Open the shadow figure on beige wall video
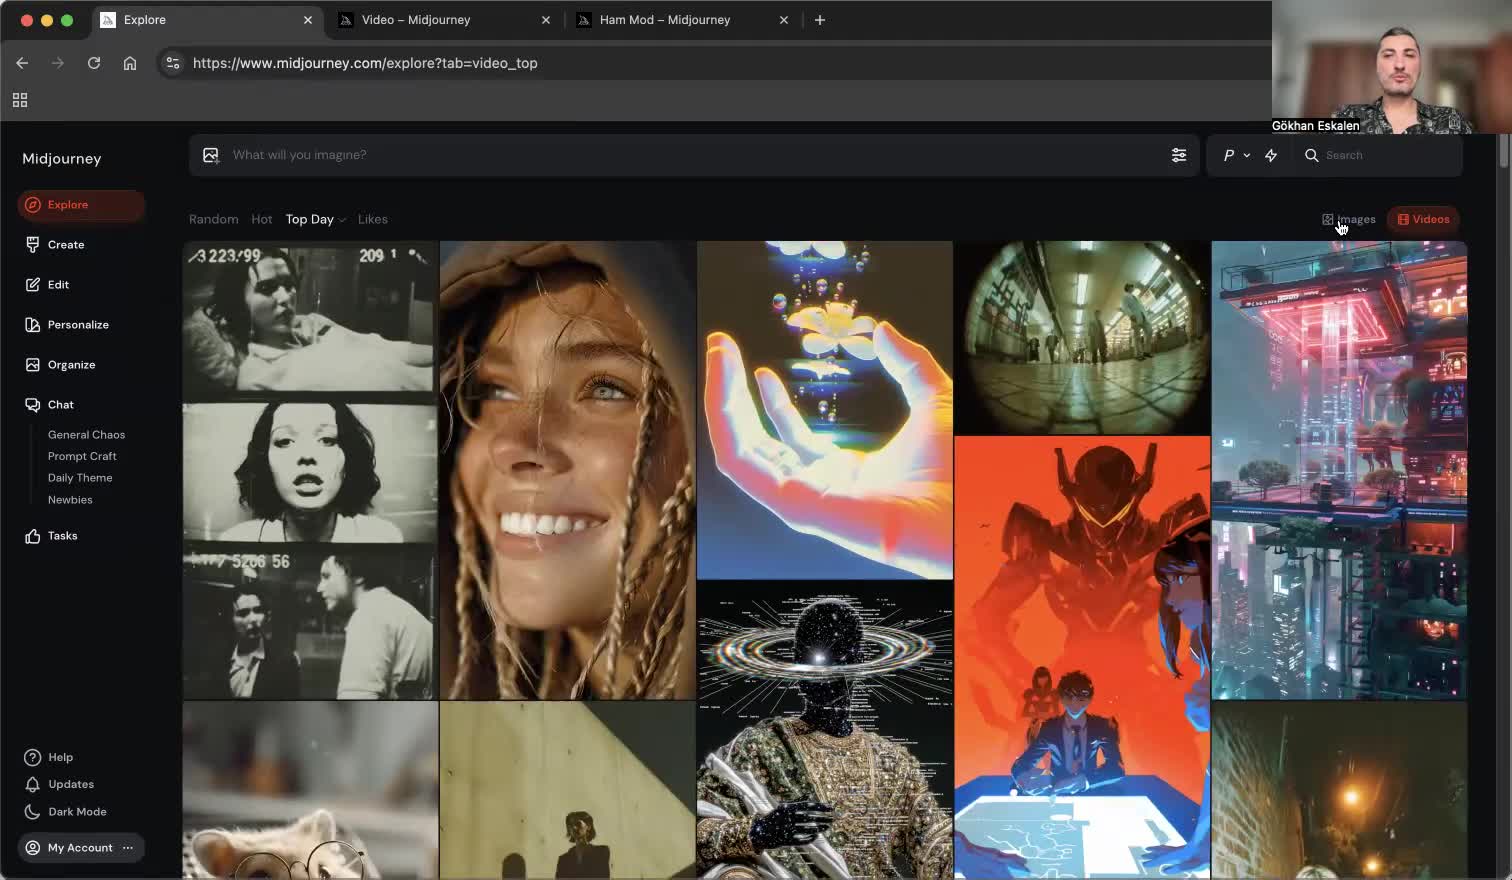Viewport: 1512px width, 880px height. 567,791
